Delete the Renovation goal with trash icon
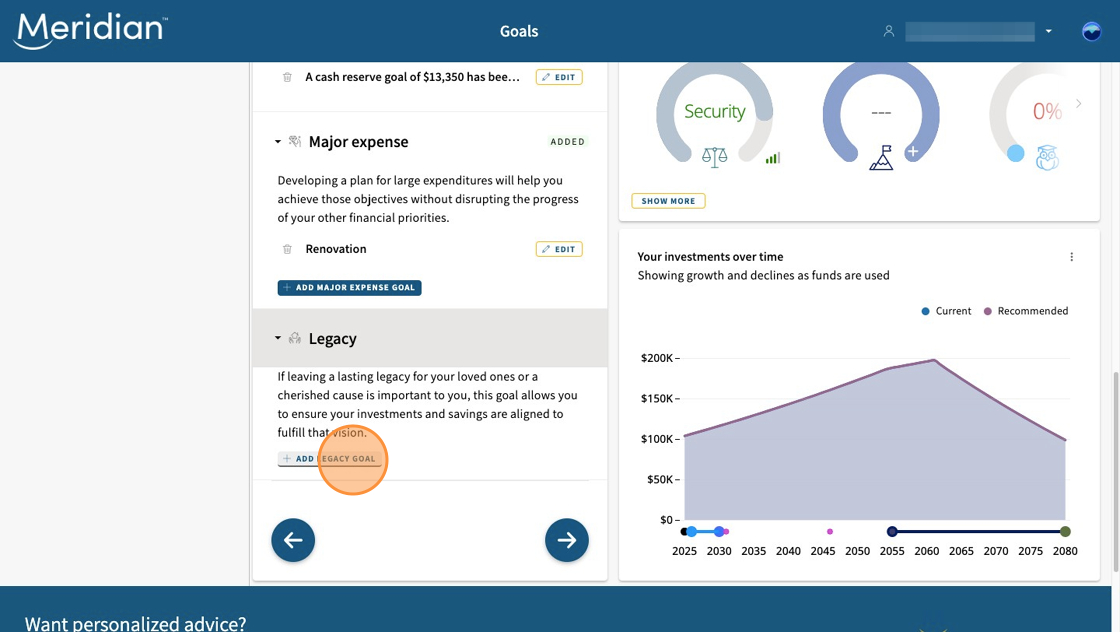 [x=287, y=249]
